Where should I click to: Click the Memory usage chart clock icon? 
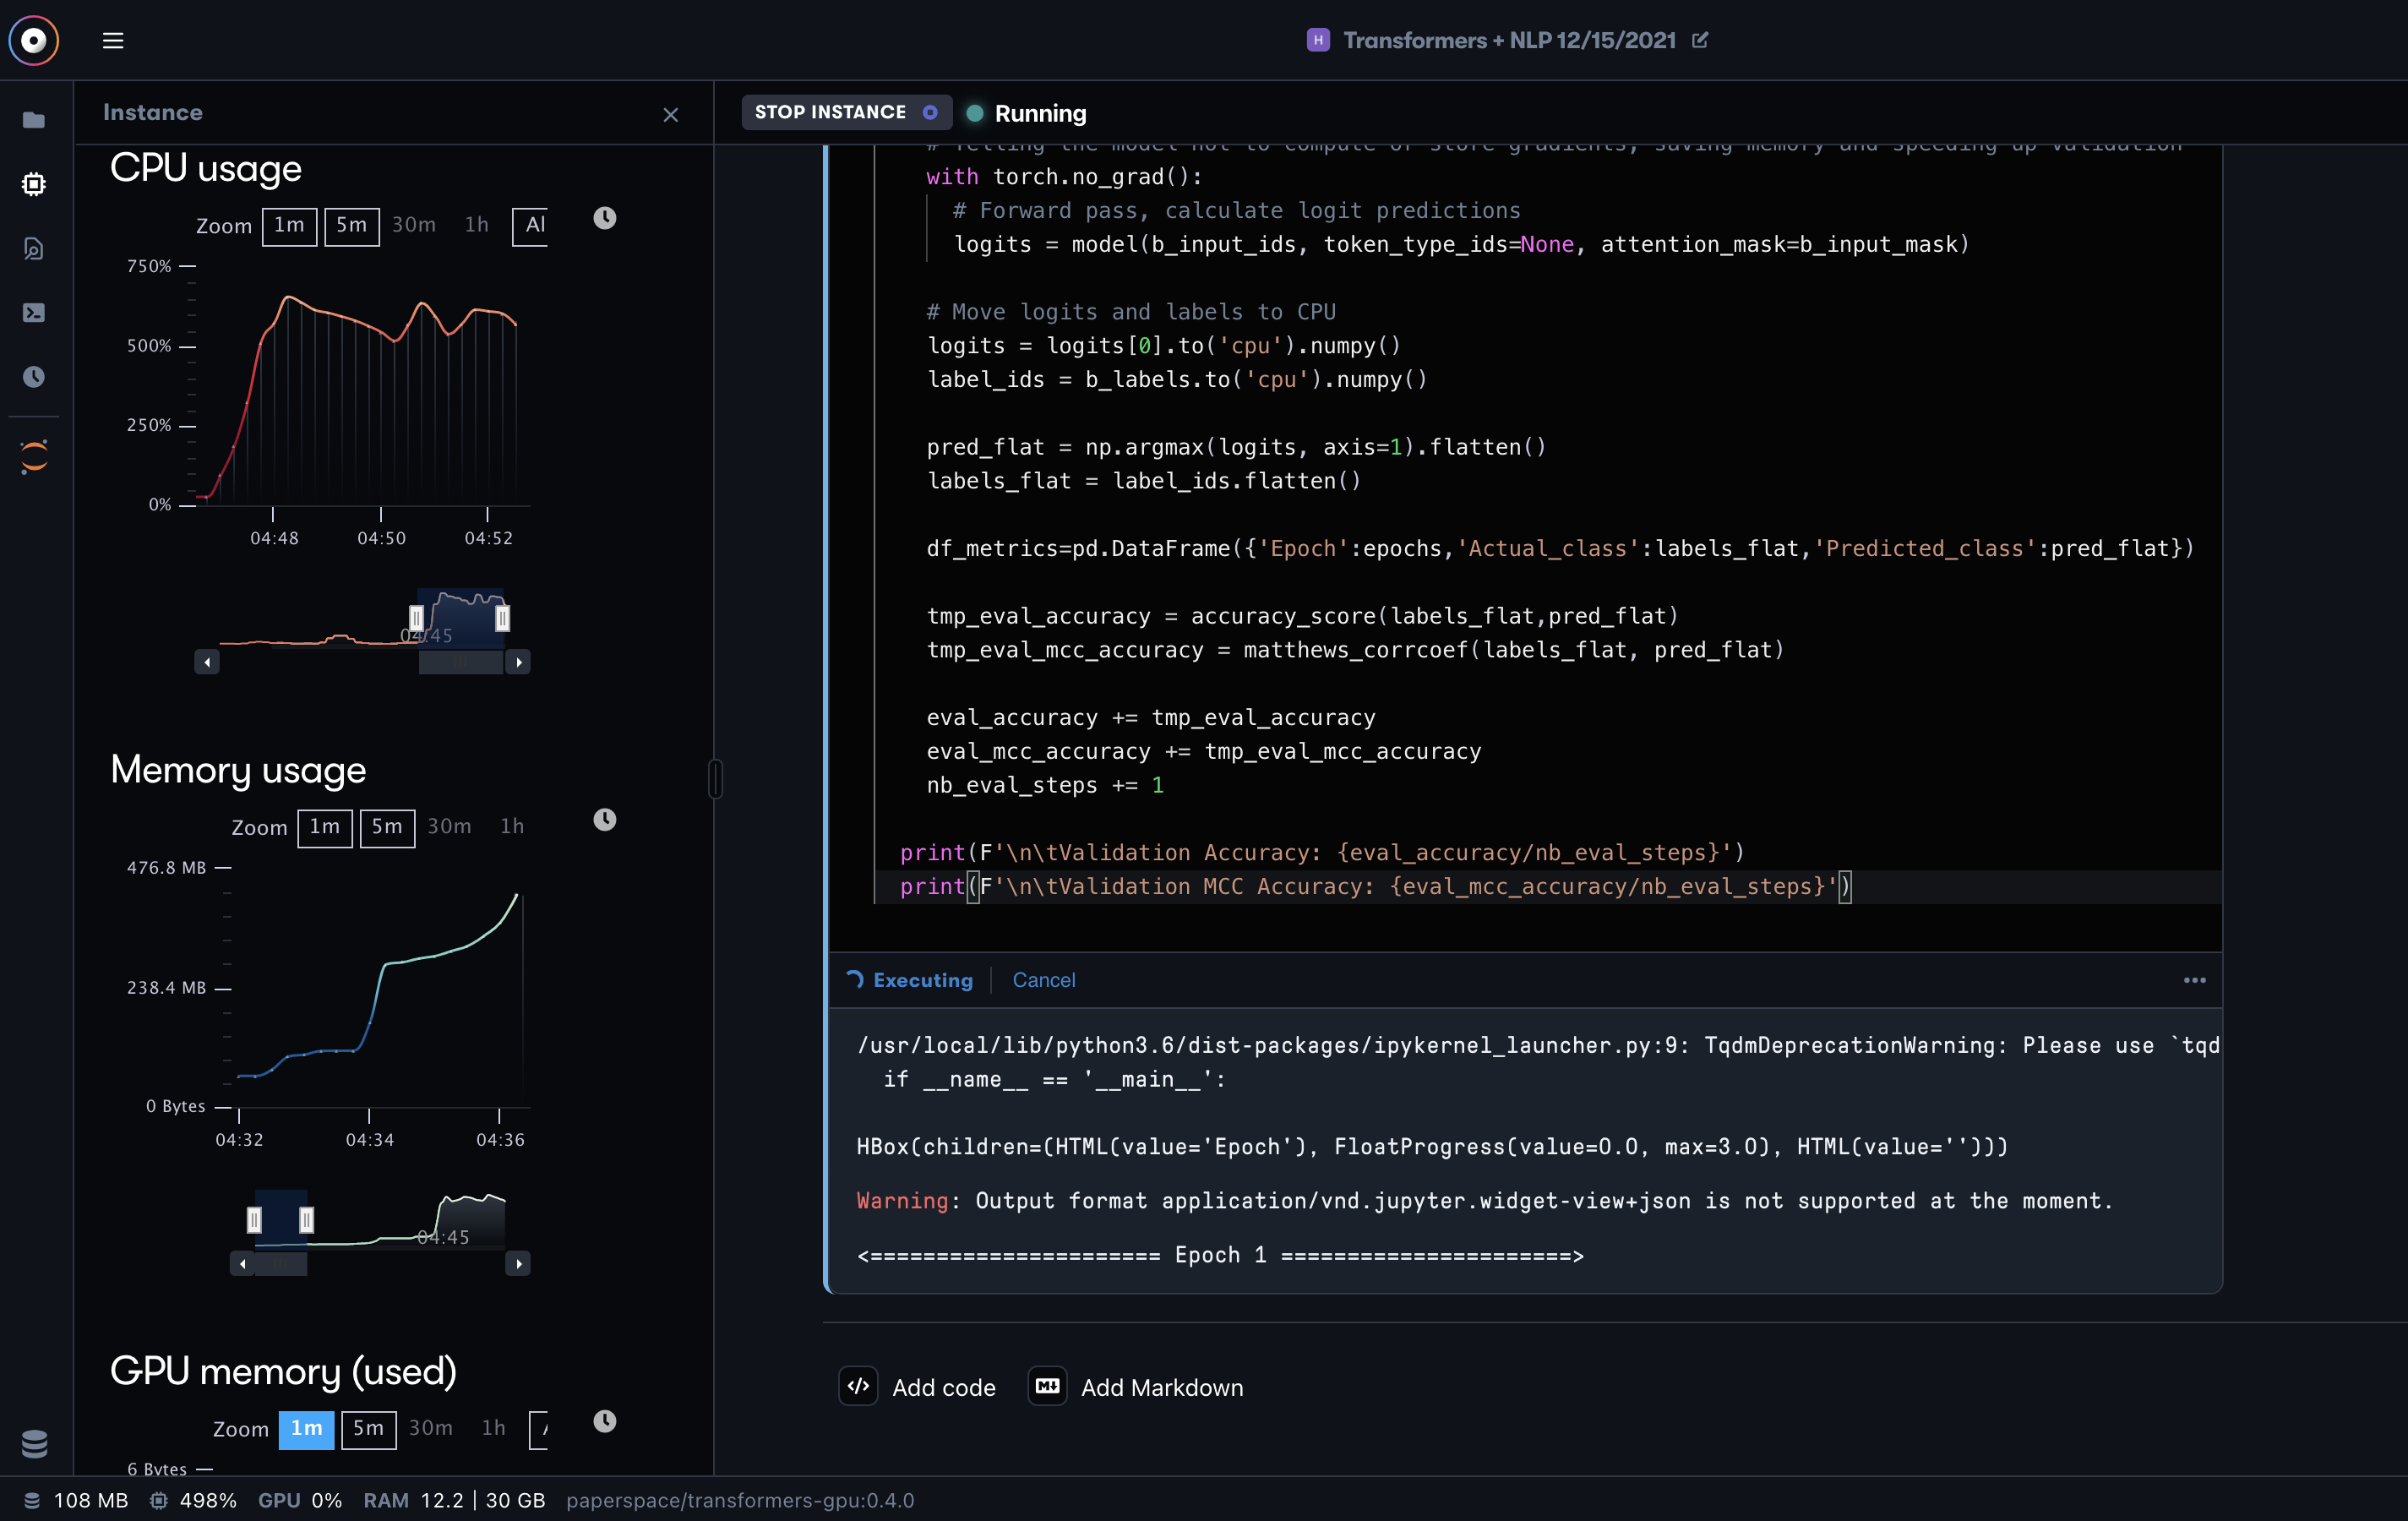pyautogui.click(x=605, y=820)
